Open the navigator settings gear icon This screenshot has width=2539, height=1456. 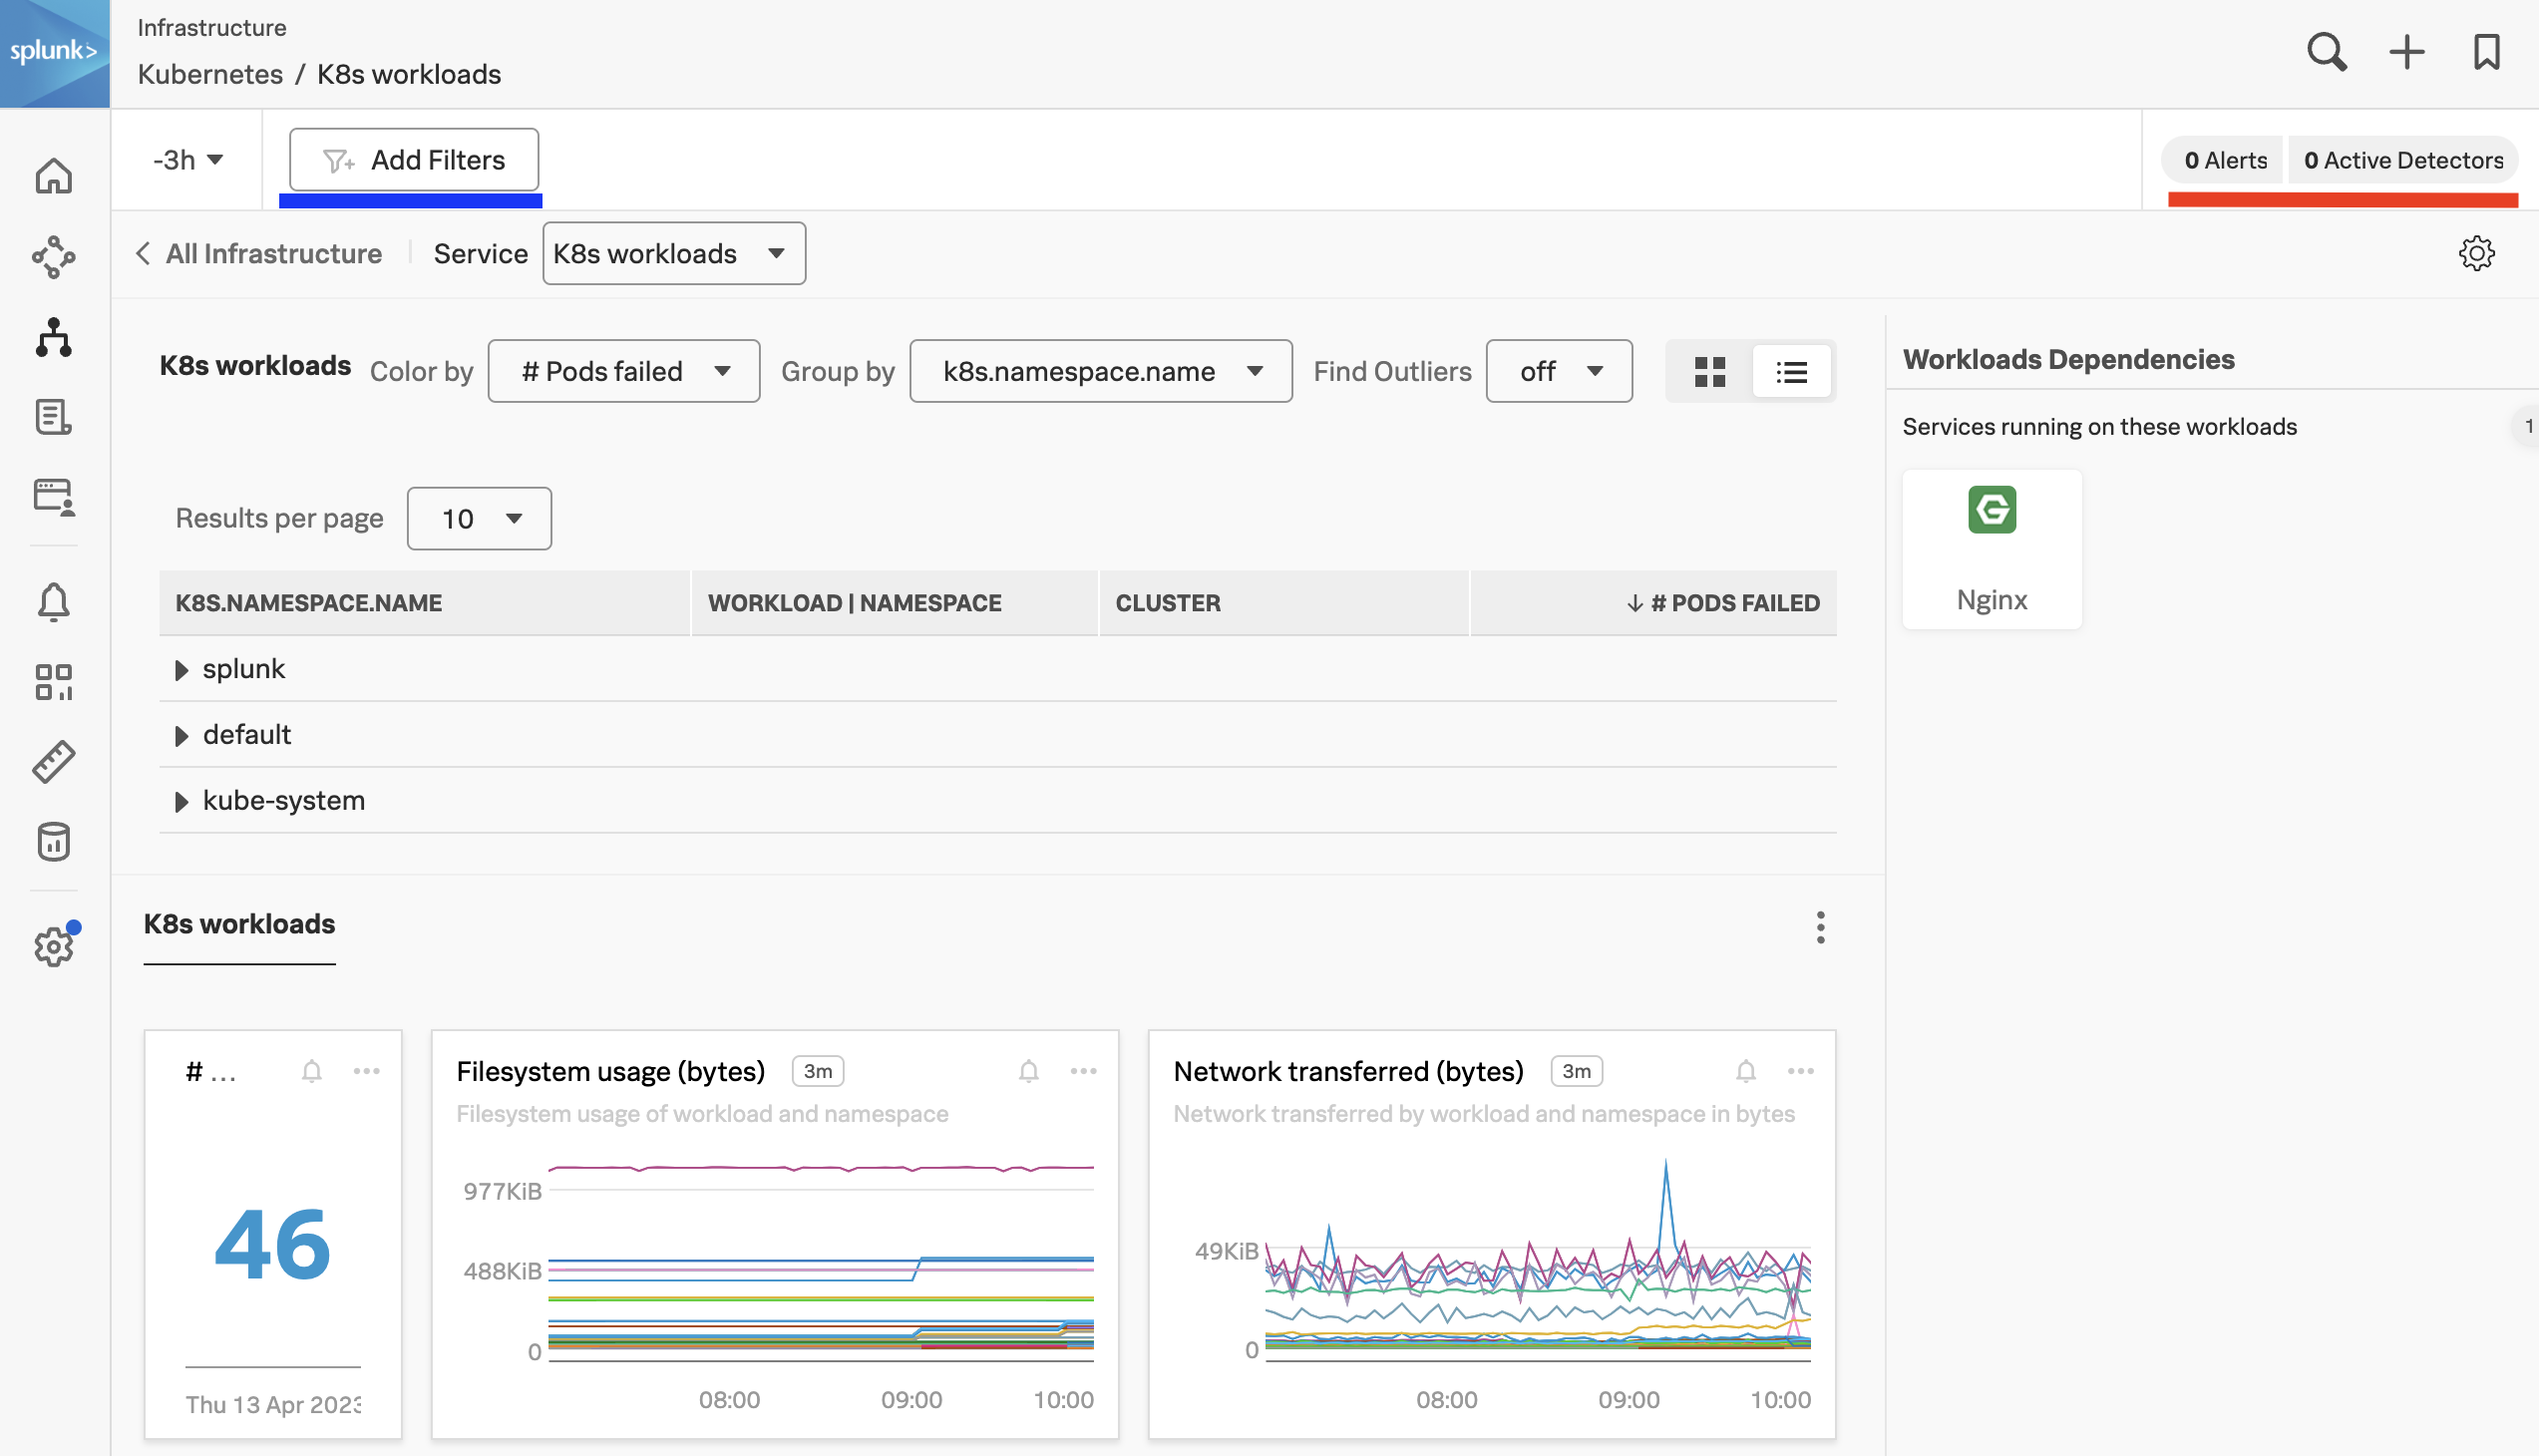click(x=2476, y=253)
